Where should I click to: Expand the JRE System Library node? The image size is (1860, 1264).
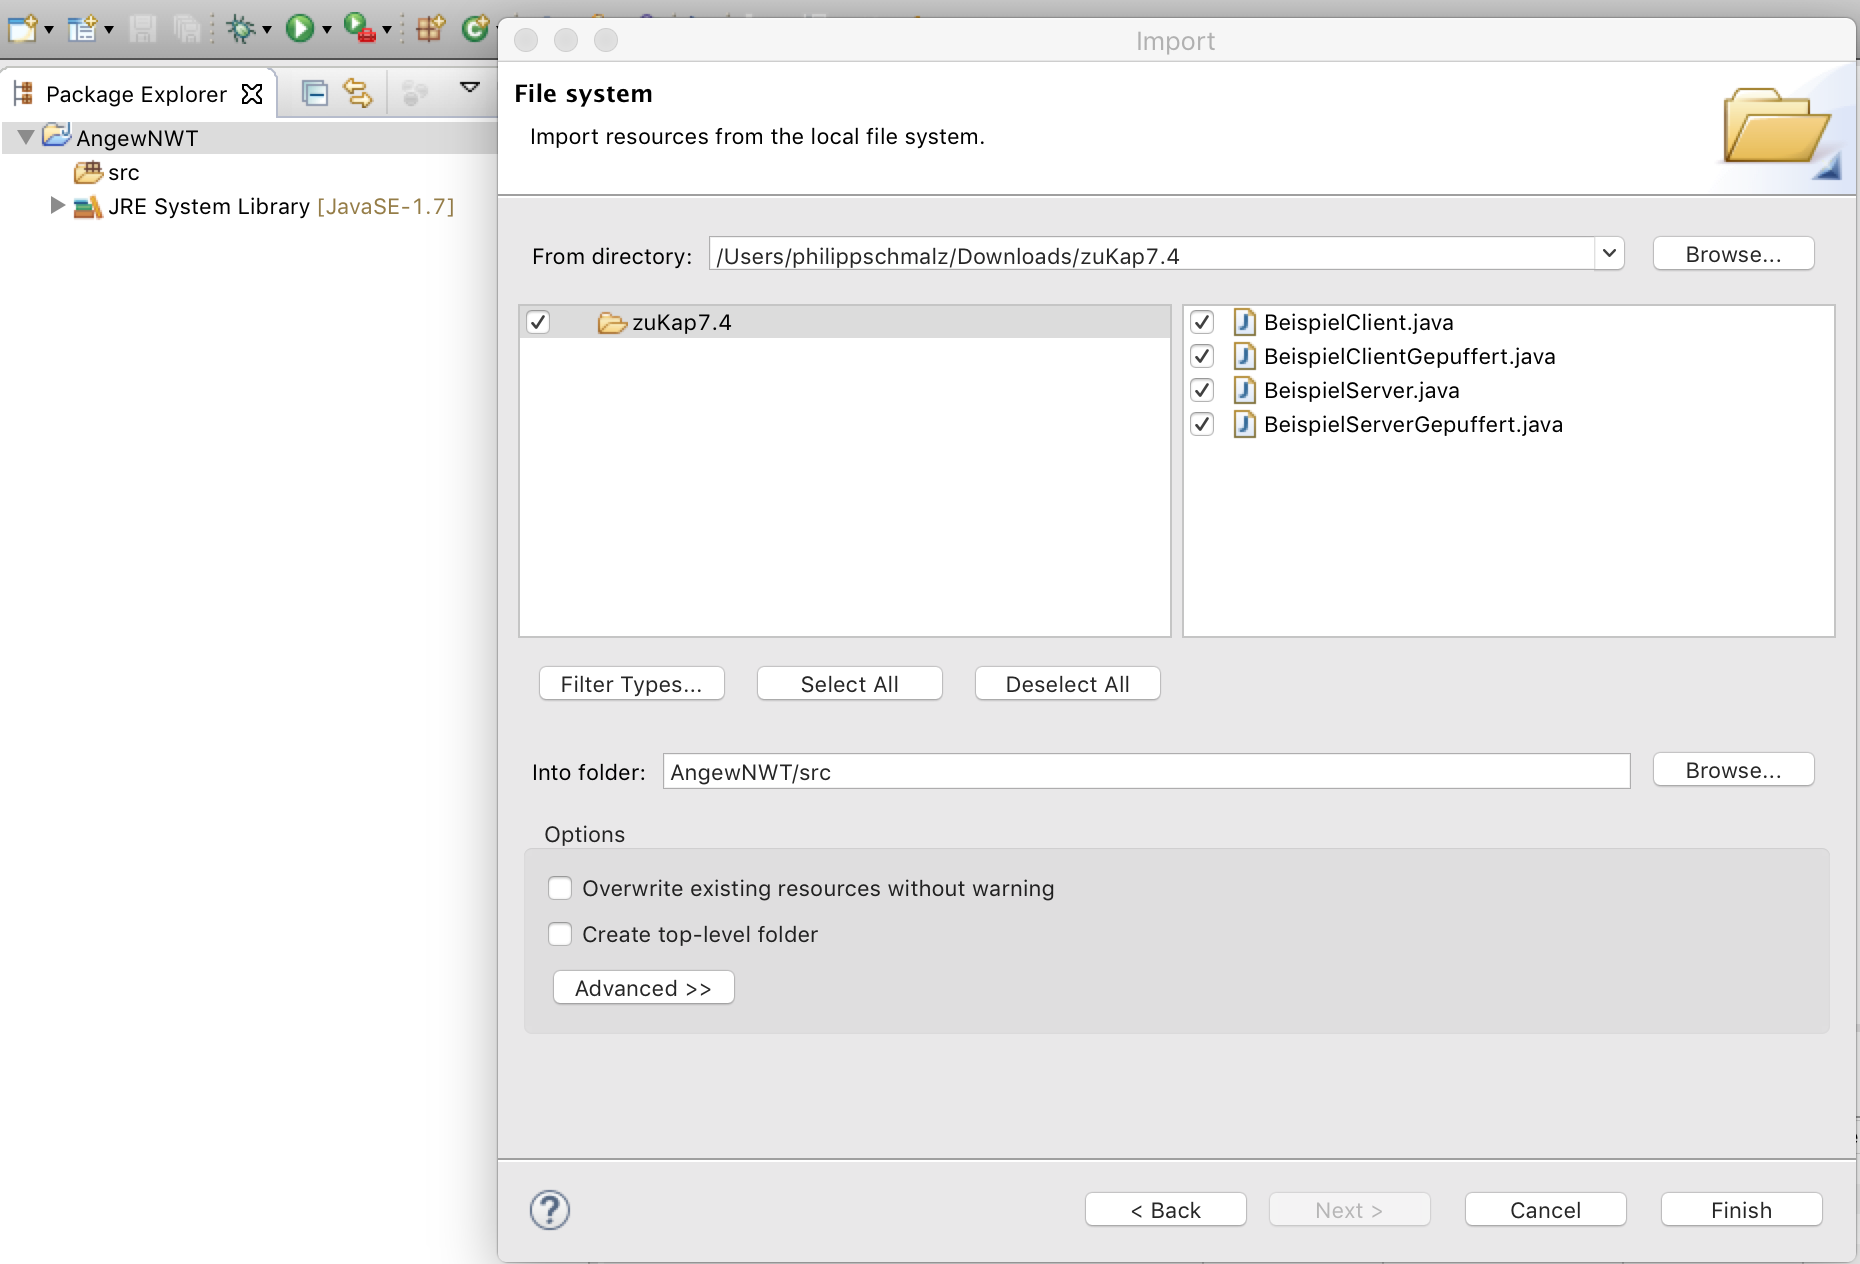pos(57,206)
